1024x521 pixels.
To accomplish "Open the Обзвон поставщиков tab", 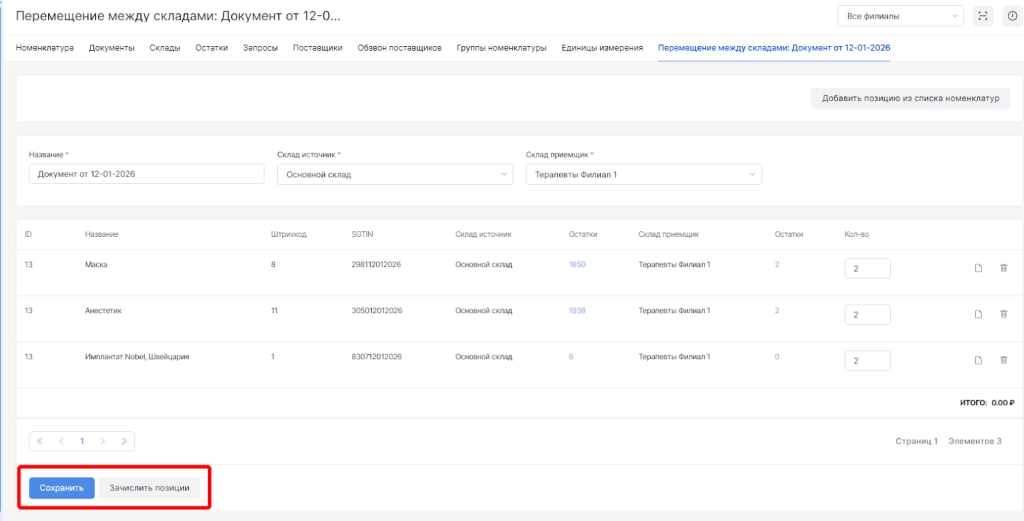I will click(x=399, y=48).
